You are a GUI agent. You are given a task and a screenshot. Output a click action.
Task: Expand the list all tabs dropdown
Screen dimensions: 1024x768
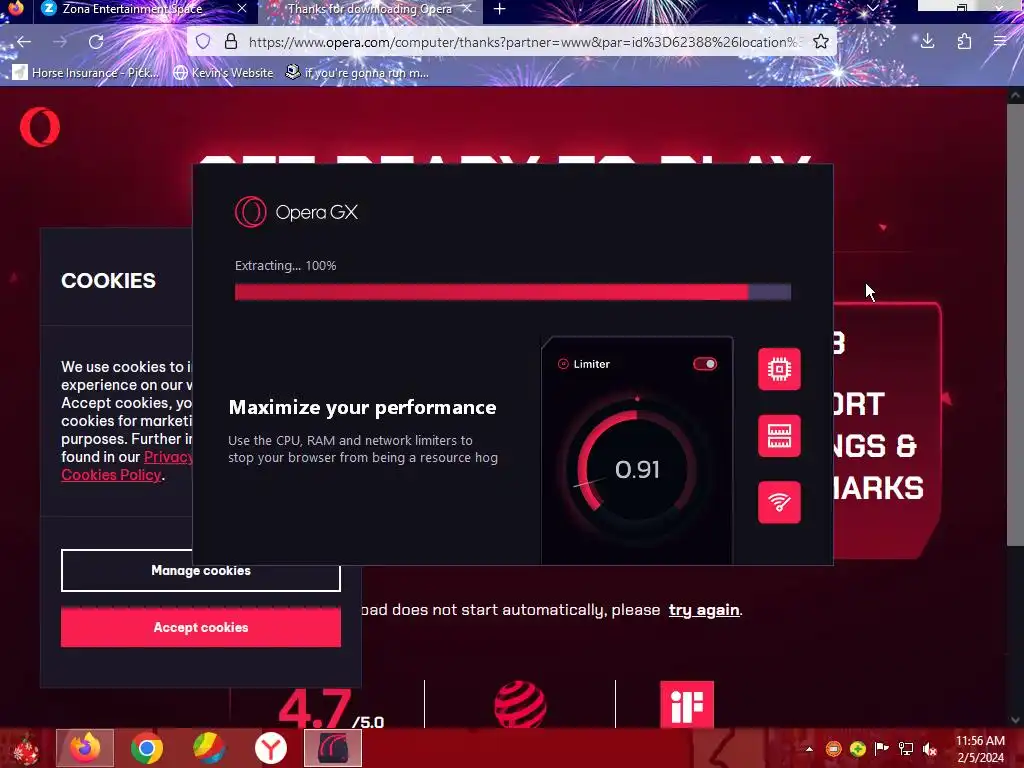(872, 8)
